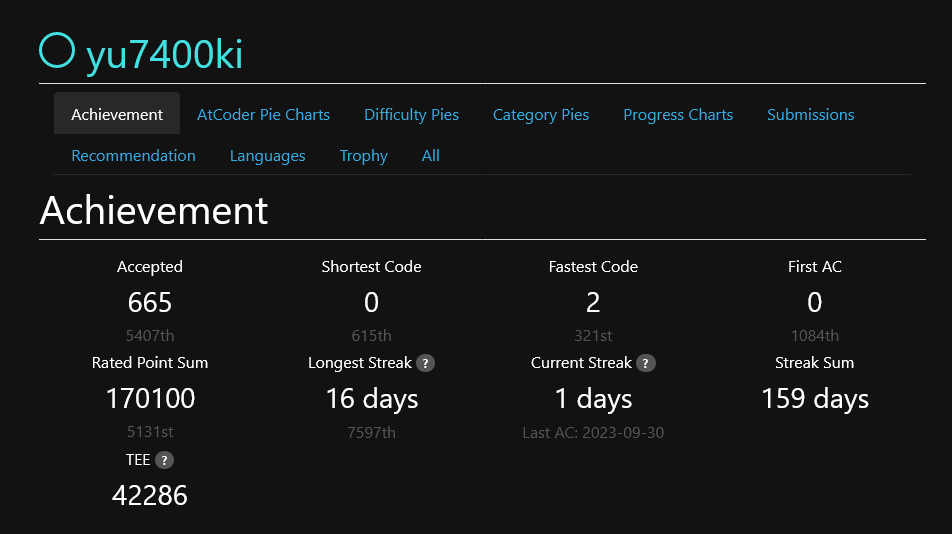Click the TEE help icon
Image resolution: width=952 pixels, height=534 pixels.
165,460
